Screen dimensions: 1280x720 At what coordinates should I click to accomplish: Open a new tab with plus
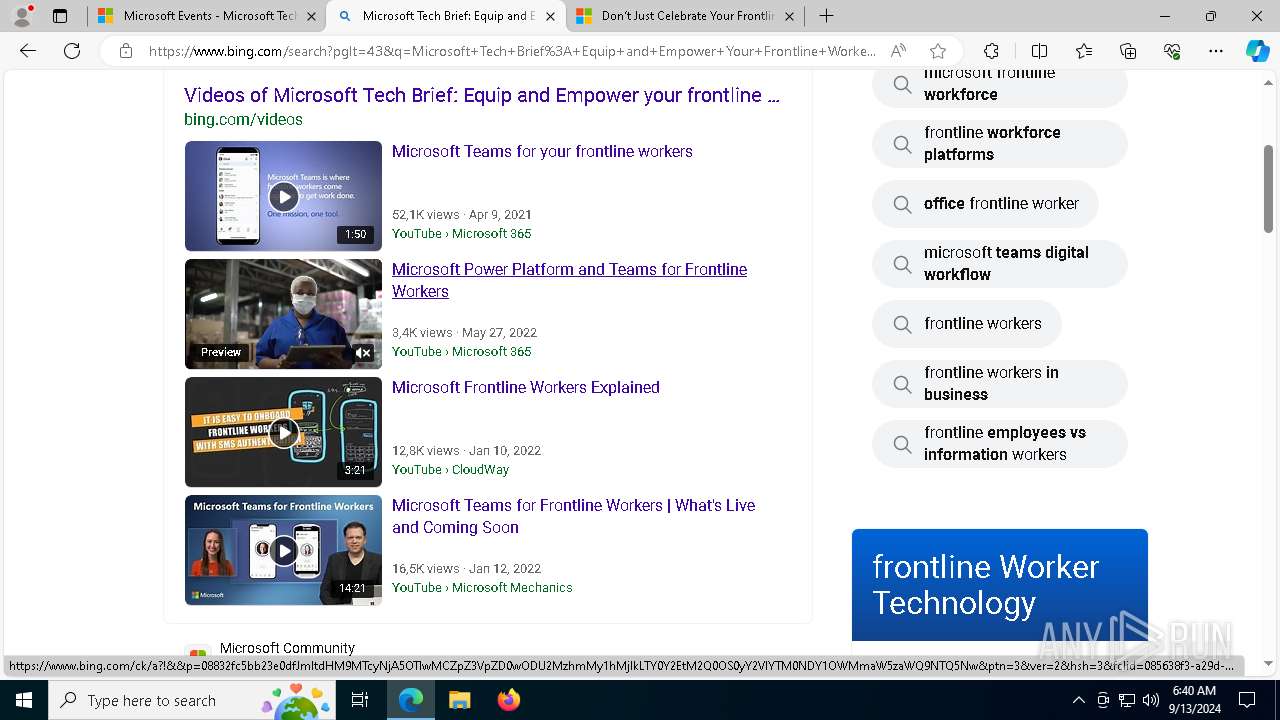(x=826, y=16)
